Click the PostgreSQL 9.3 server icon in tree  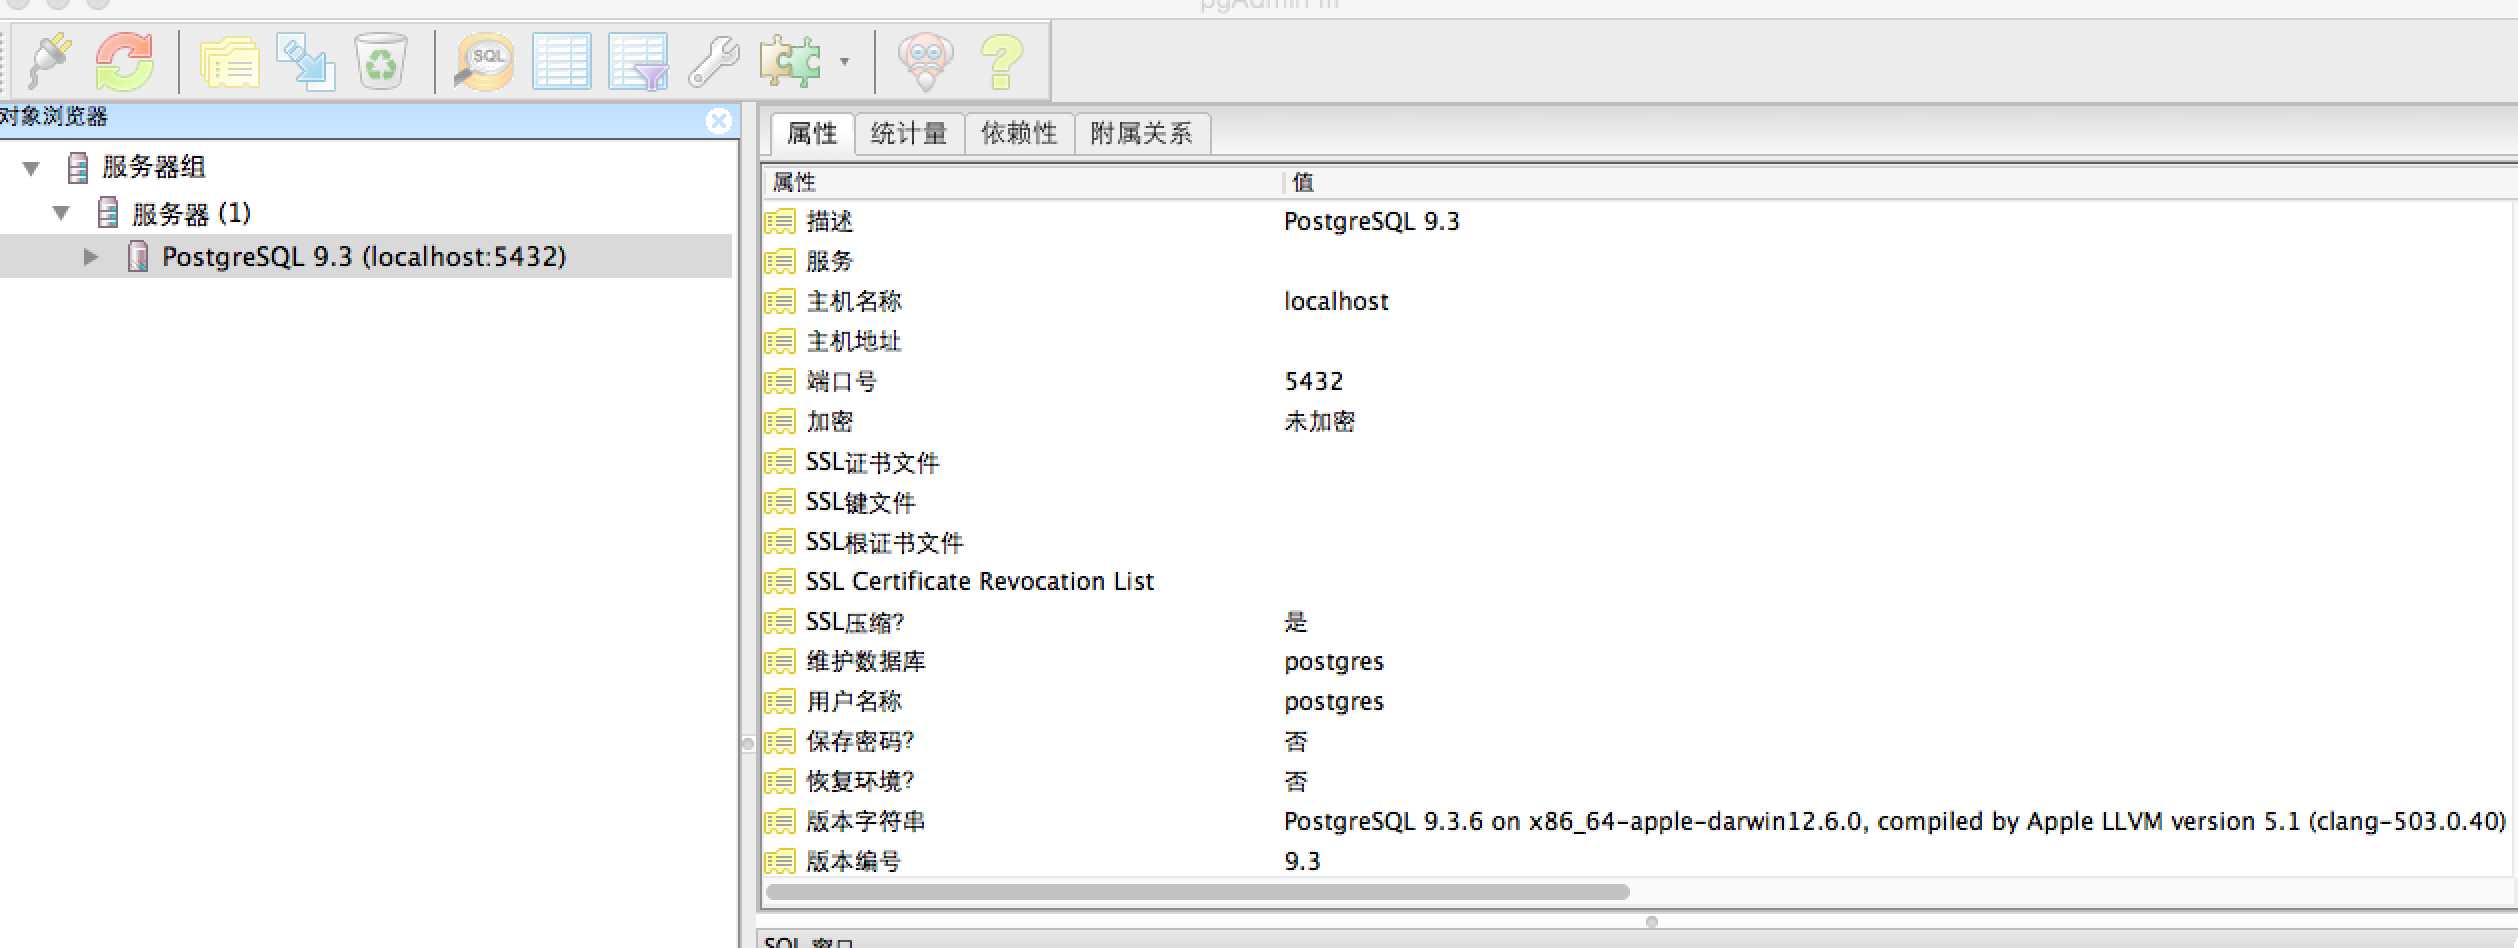coord(138,257)
